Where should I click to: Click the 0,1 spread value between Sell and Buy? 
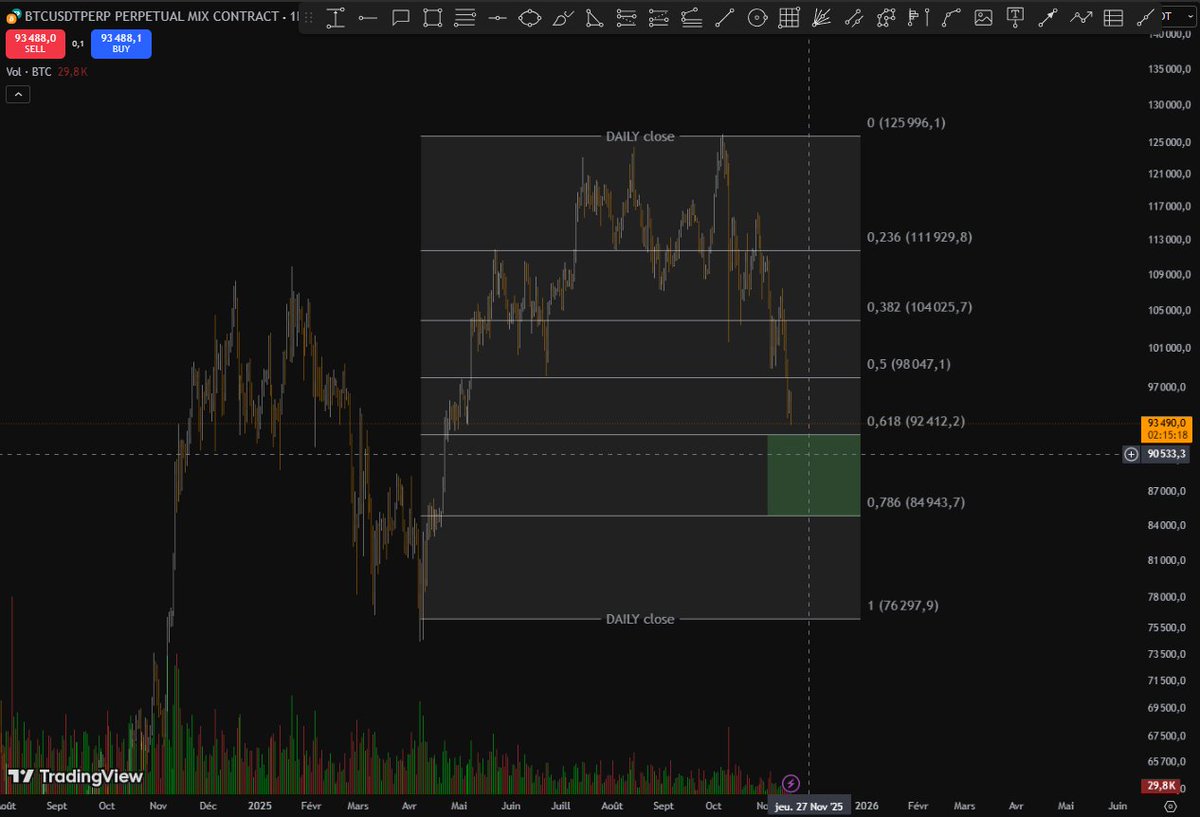pyautogui.click(x=77, y=43)
